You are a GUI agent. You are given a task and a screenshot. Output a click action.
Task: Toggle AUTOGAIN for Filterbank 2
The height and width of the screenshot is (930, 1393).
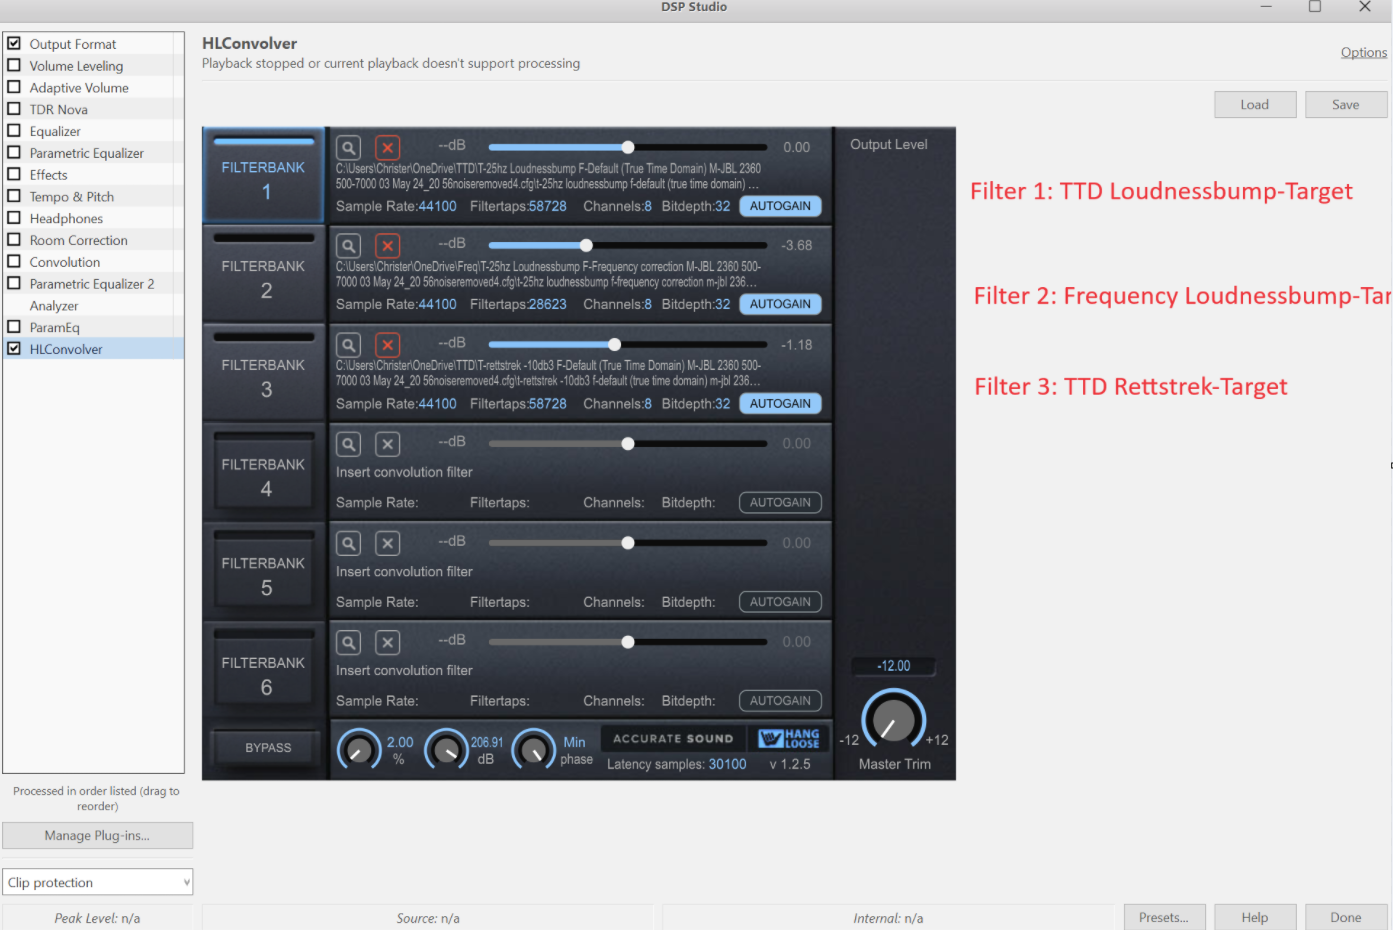780,304
